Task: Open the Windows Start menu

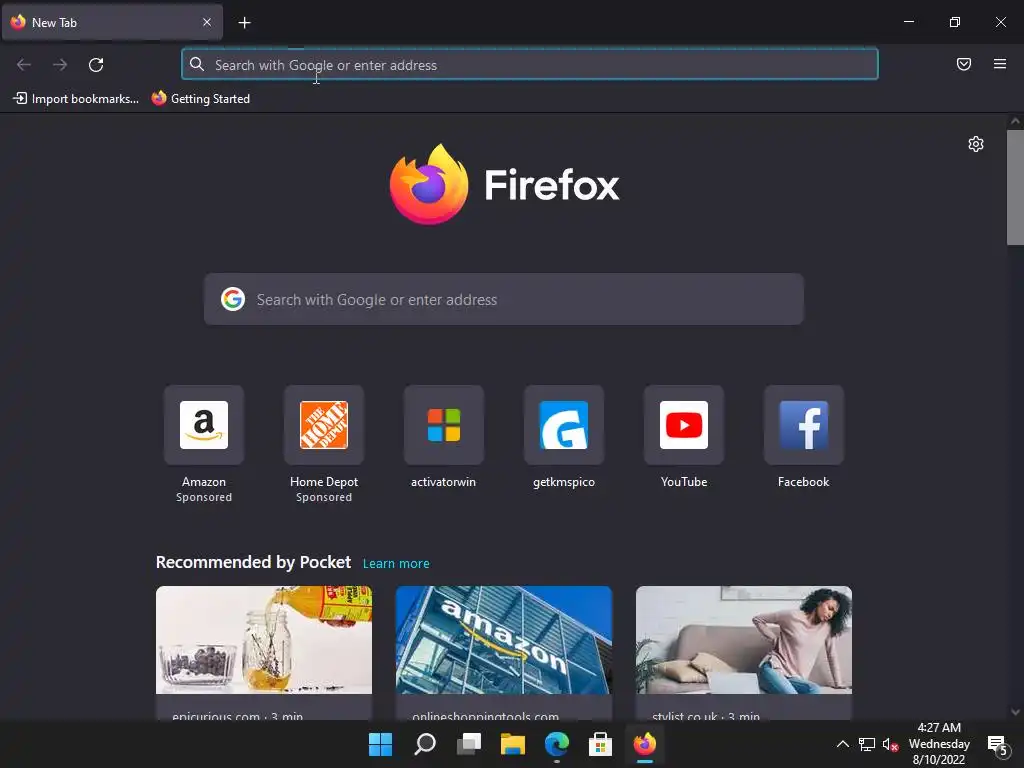Action: pyautogui.click(x=380, y=744)
